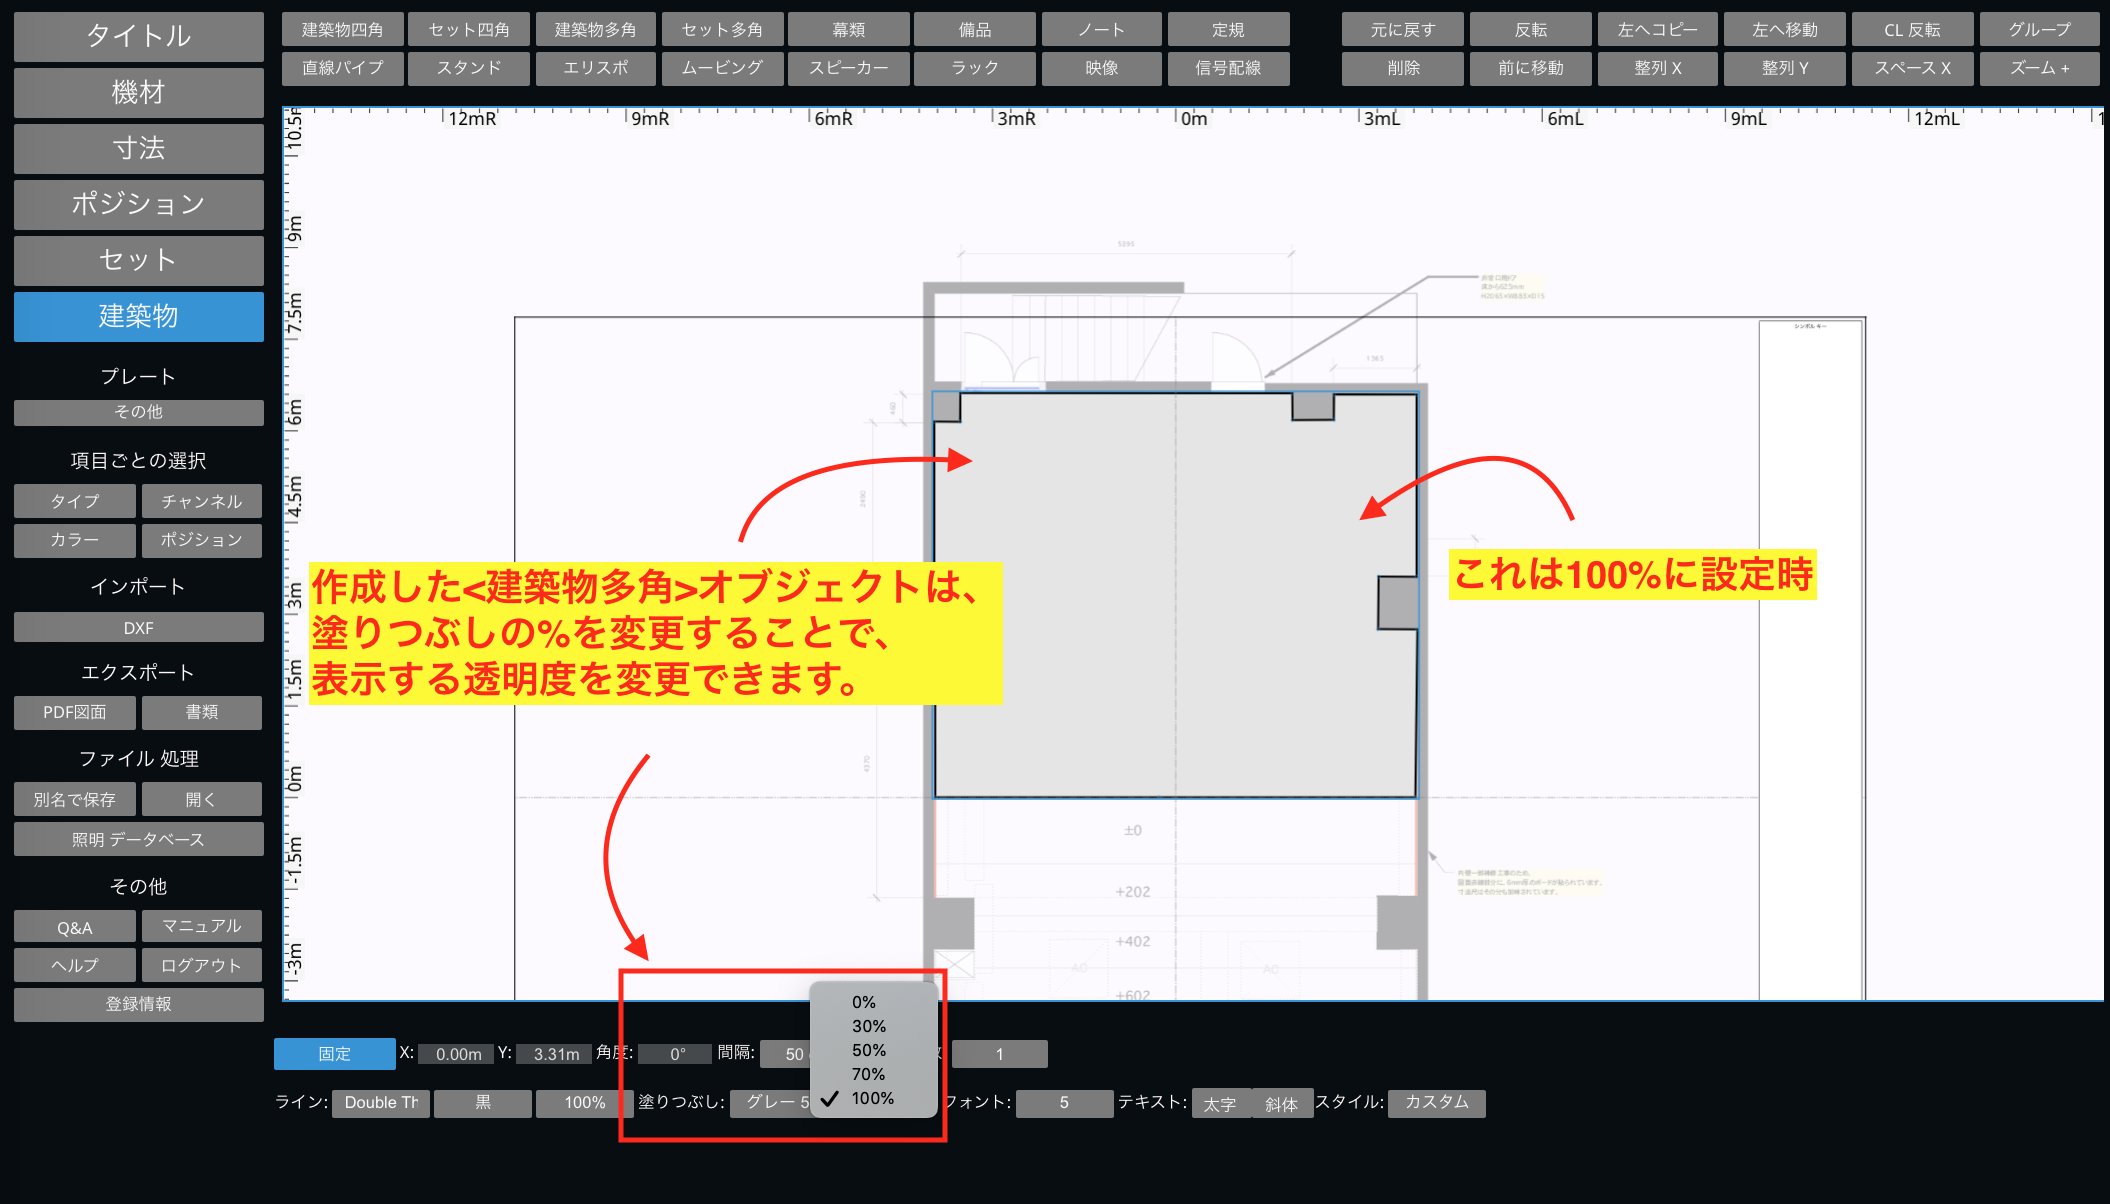Viewport: 2110px width, 1204px height.
Task: Open the 間隔 50 dropdown
Action: (786, 1054)
